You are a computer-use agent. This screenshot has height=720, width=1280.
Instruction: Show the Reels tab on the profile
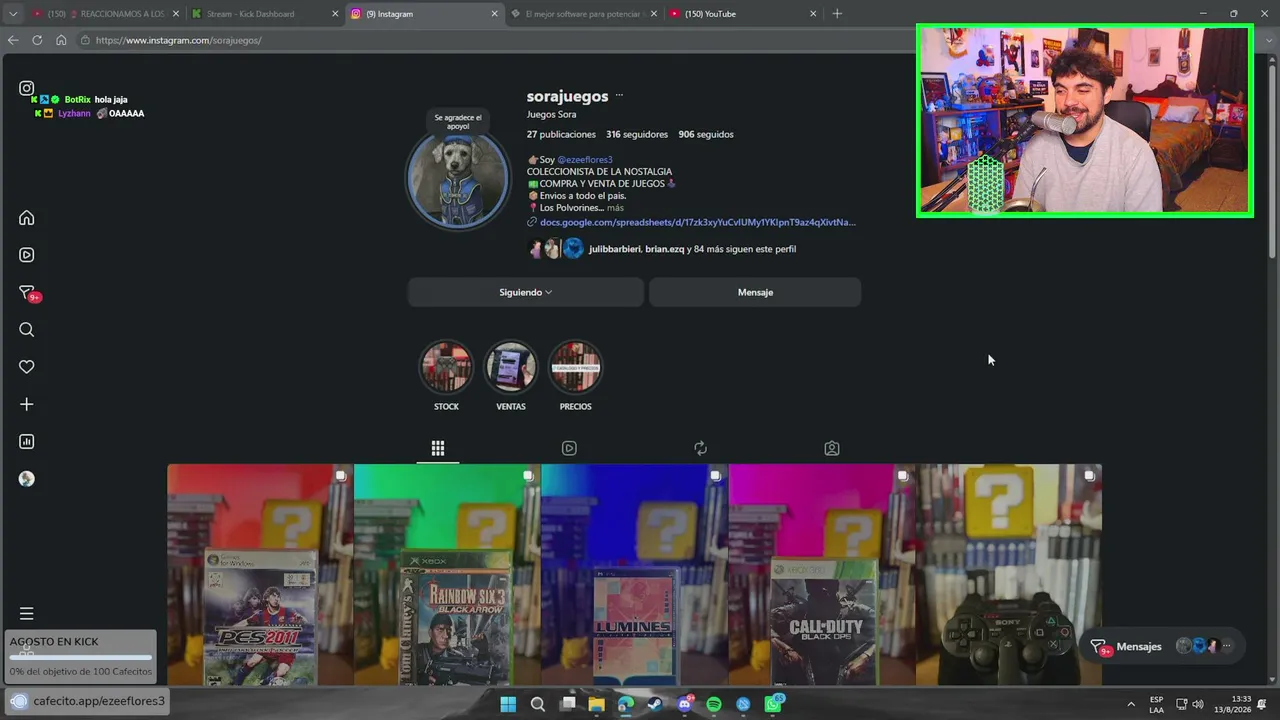569,448
